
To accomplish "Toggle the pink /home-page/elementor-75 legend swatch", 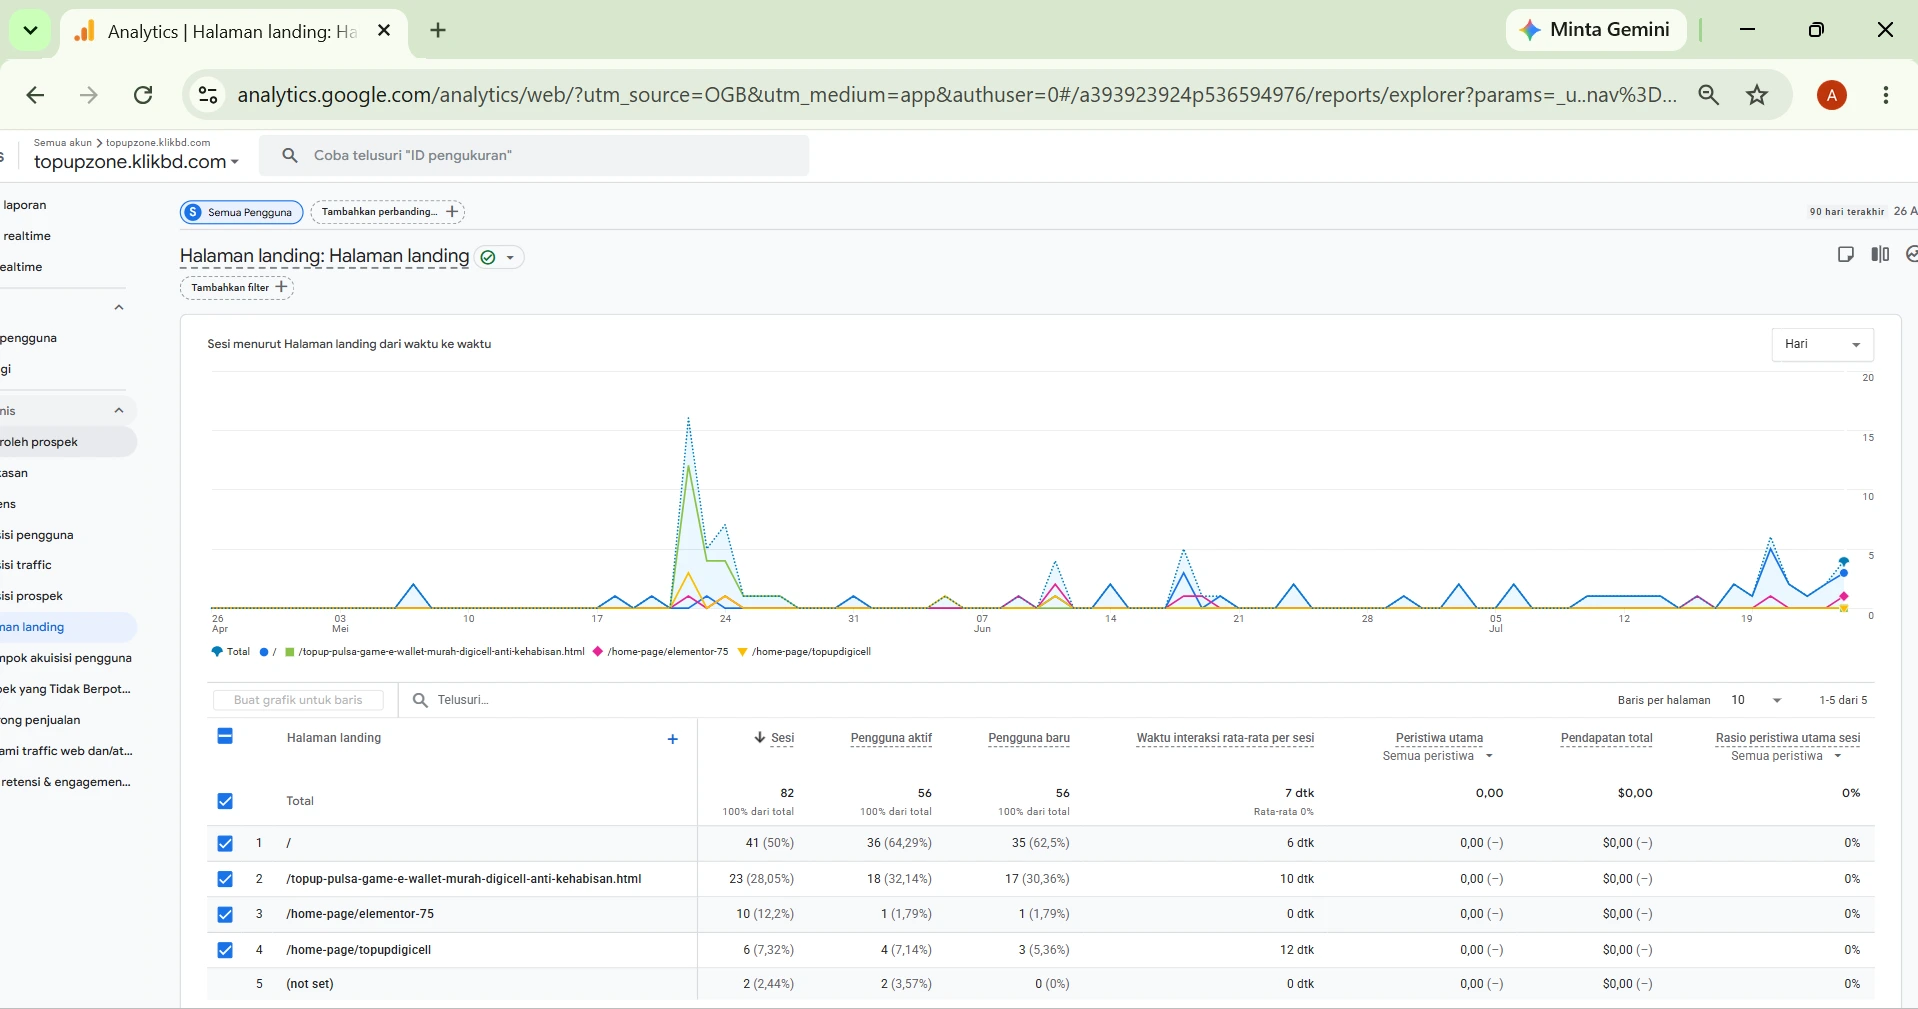I will click(598, 652).
